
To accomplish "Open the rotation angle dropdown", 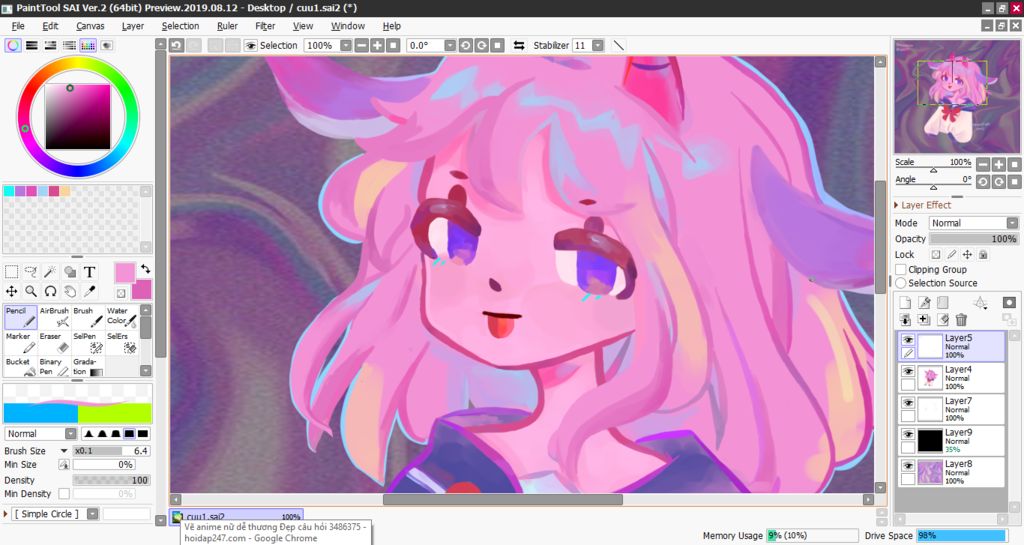I will [449, 46].
